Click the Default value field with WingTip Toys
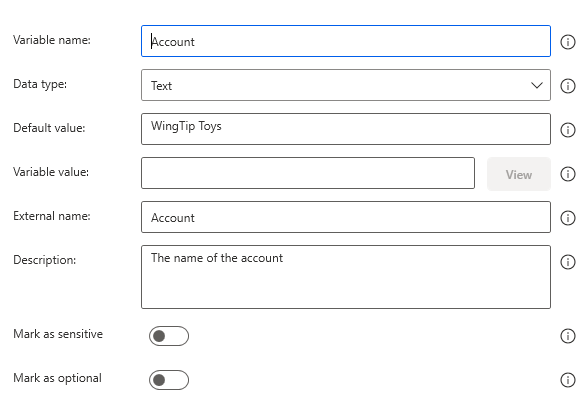The image size is (588, 409). [x=346, y=129]
